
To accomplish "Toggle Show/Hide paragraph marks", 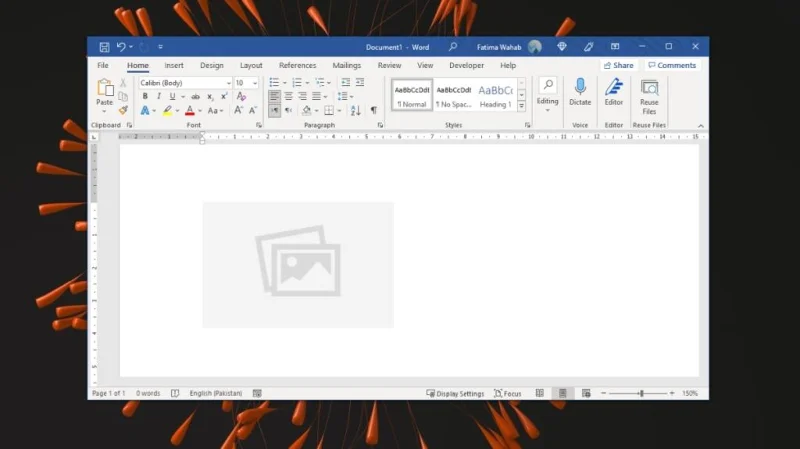I will 373,110.
